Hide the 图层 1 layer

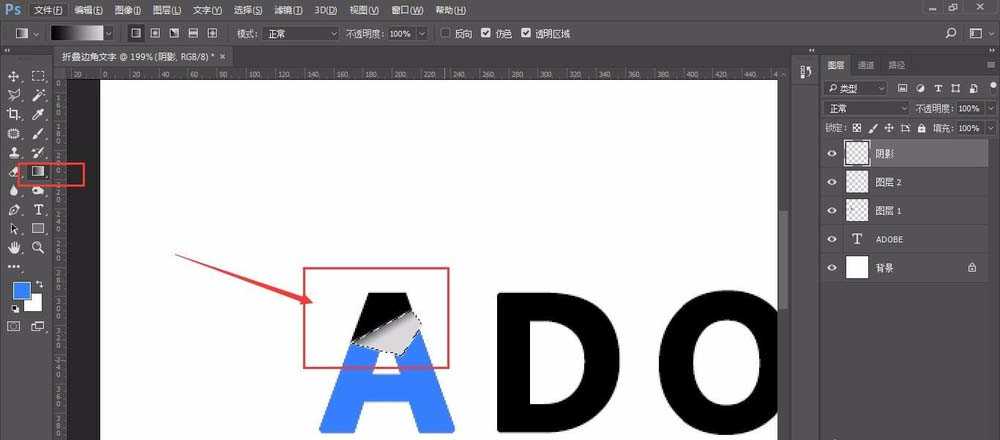click(831, 210)
